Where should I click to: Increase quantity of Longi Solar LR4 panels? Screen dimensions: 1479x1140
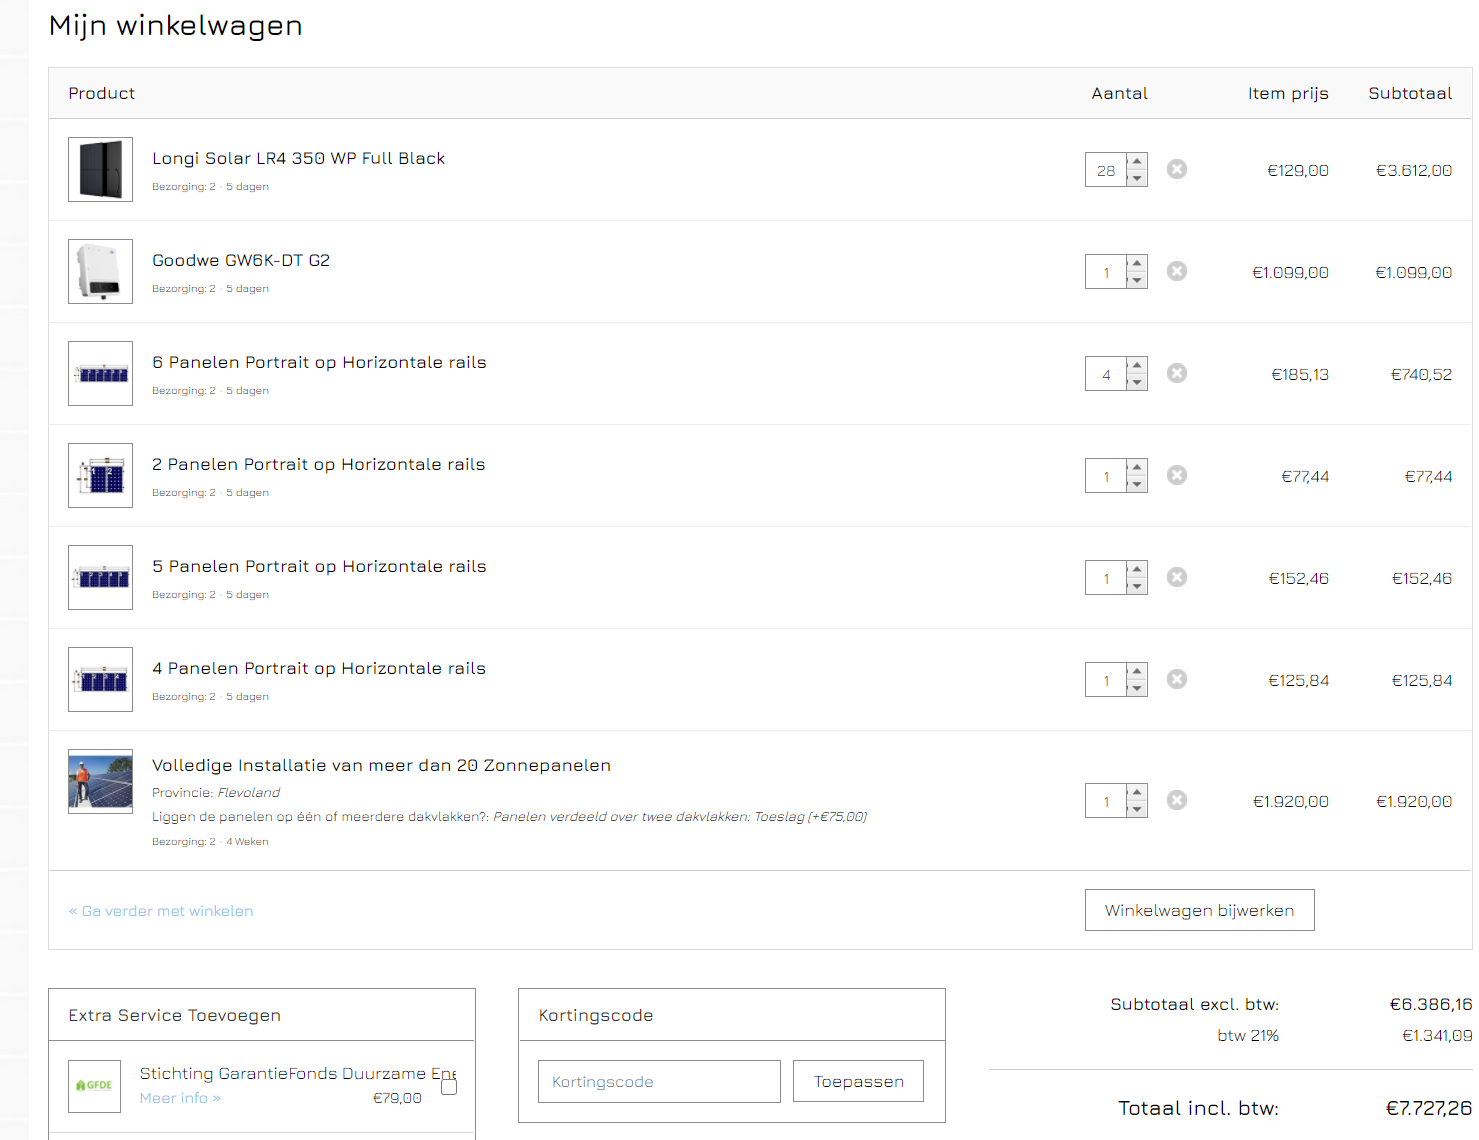[1137, 161]
